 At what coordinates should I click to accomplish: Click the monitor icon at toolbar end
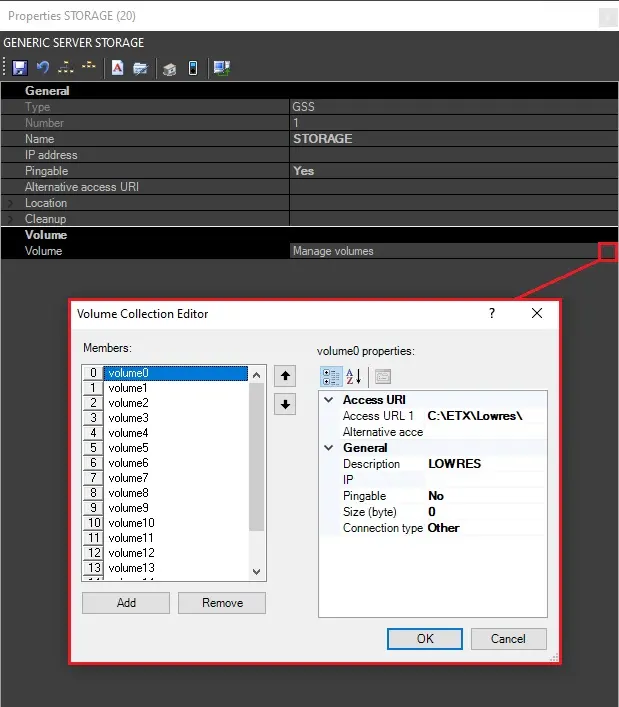[x=222, y=68]
